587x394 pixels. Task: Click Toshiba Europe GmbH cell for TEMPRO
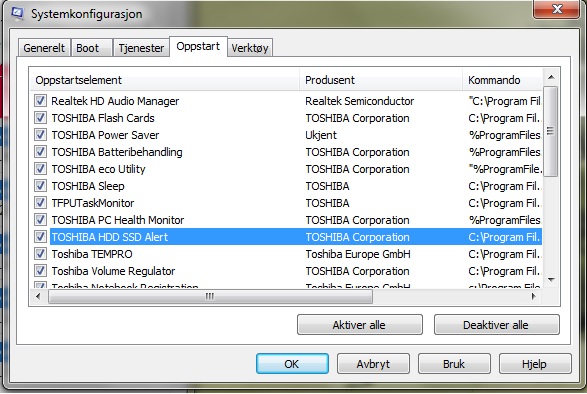[x=358, y=254]
